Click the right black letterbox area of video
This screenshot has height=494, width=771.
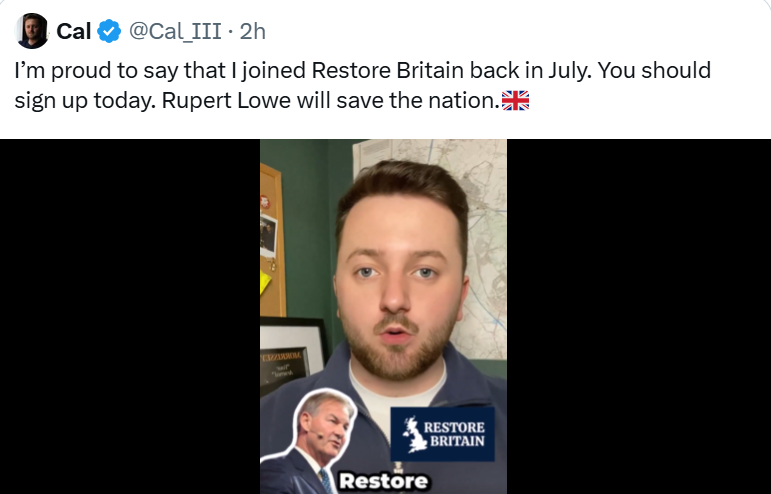(639, 317)
